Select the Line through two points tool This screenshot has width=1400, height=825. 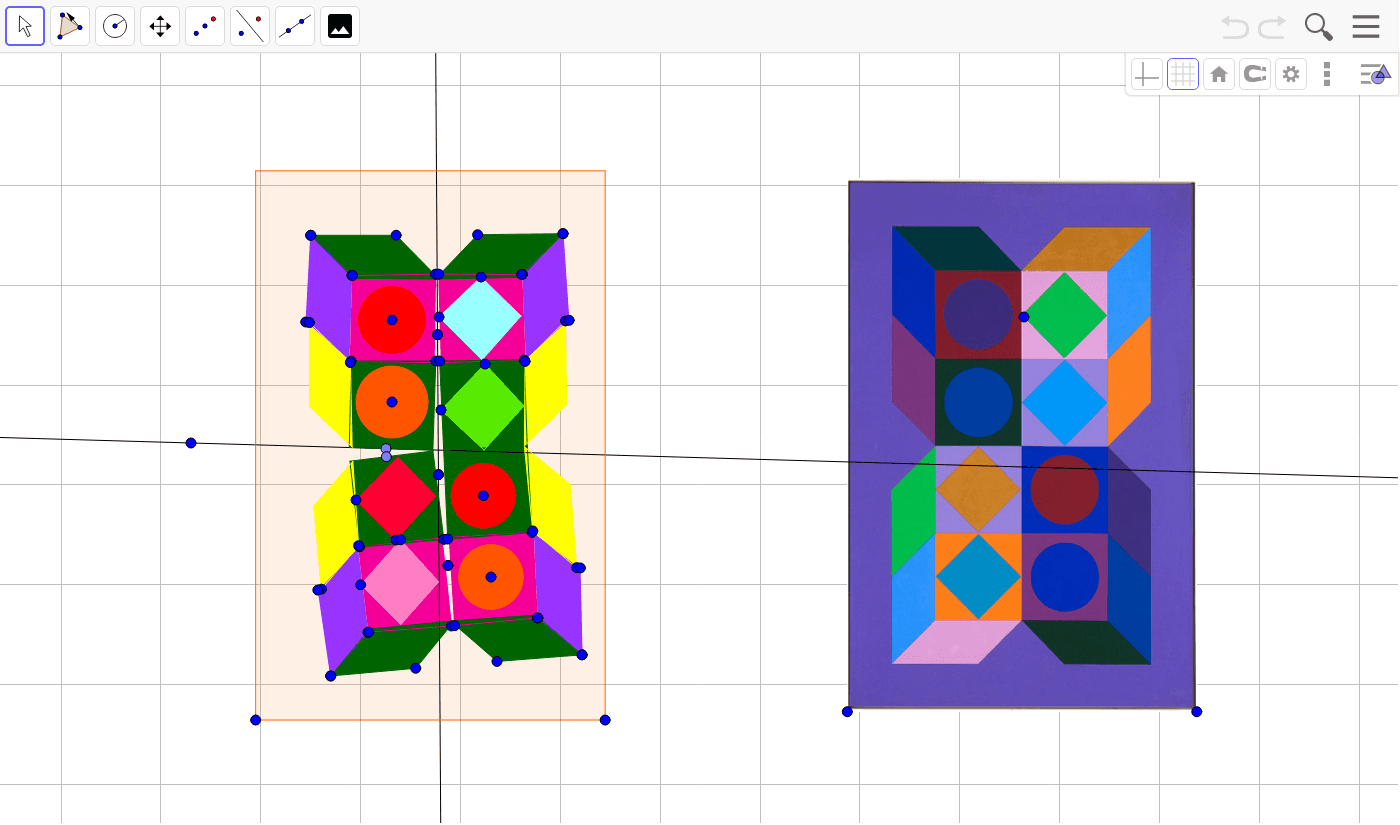(295, 26)
